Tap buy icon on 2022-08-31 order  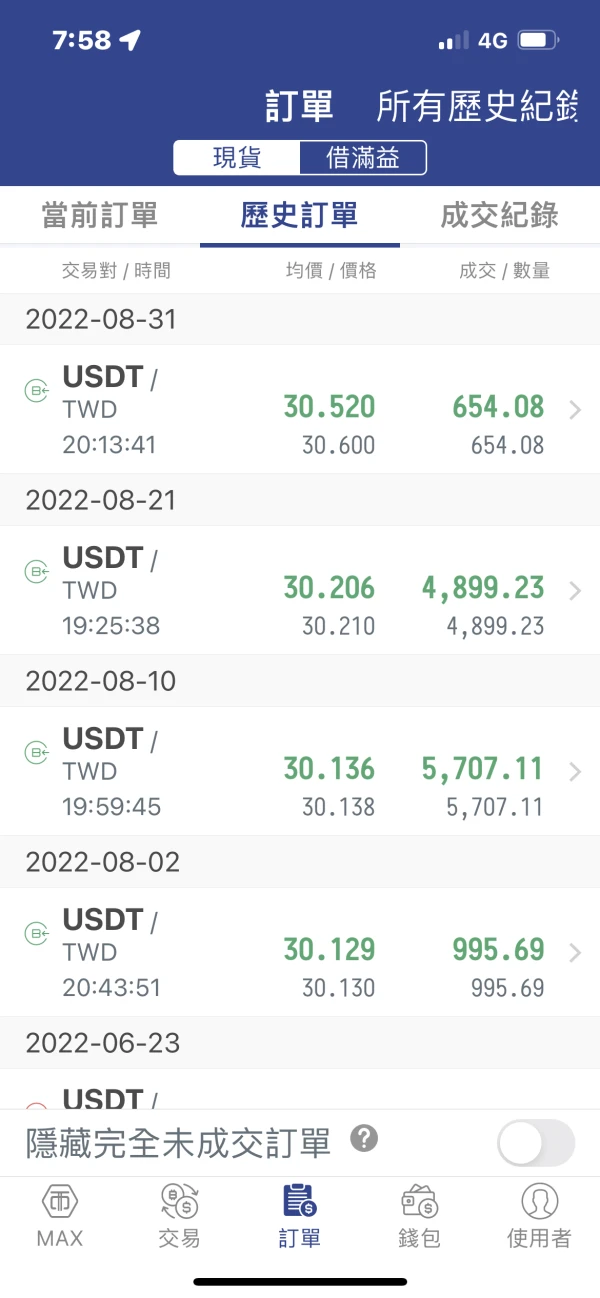point(37,391)
